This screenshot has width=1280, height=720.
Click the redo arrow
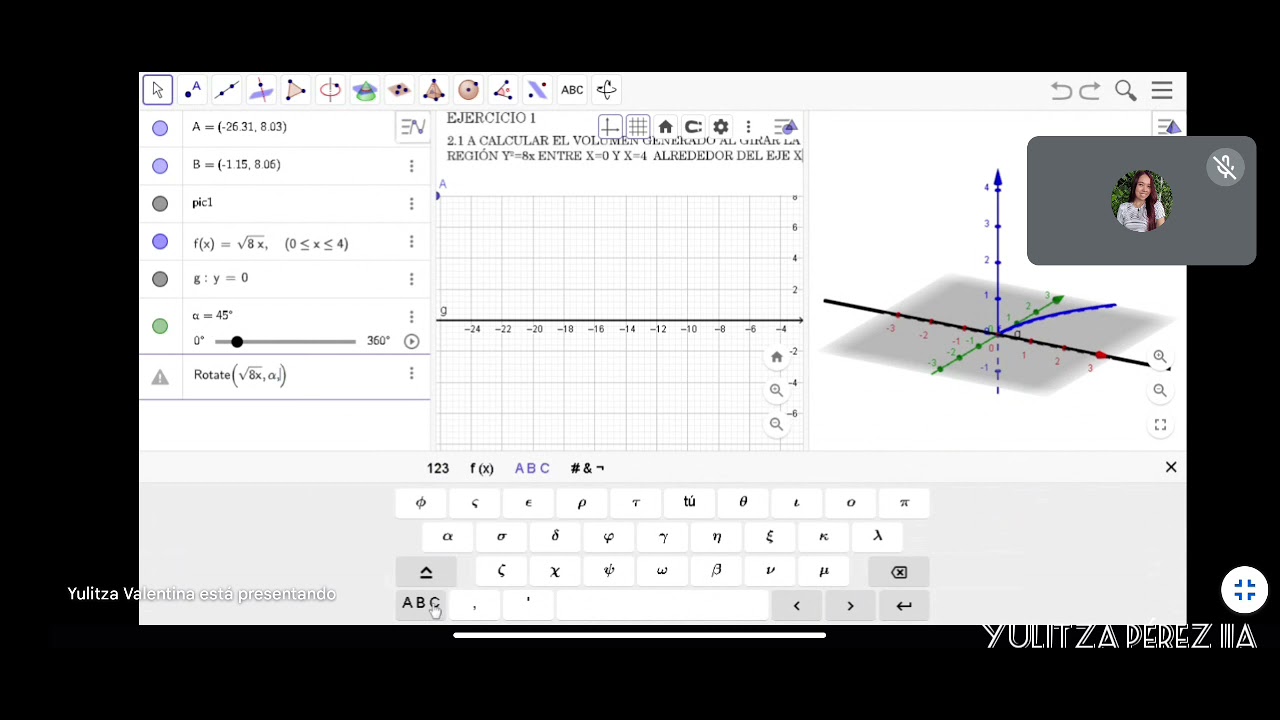1090,91
